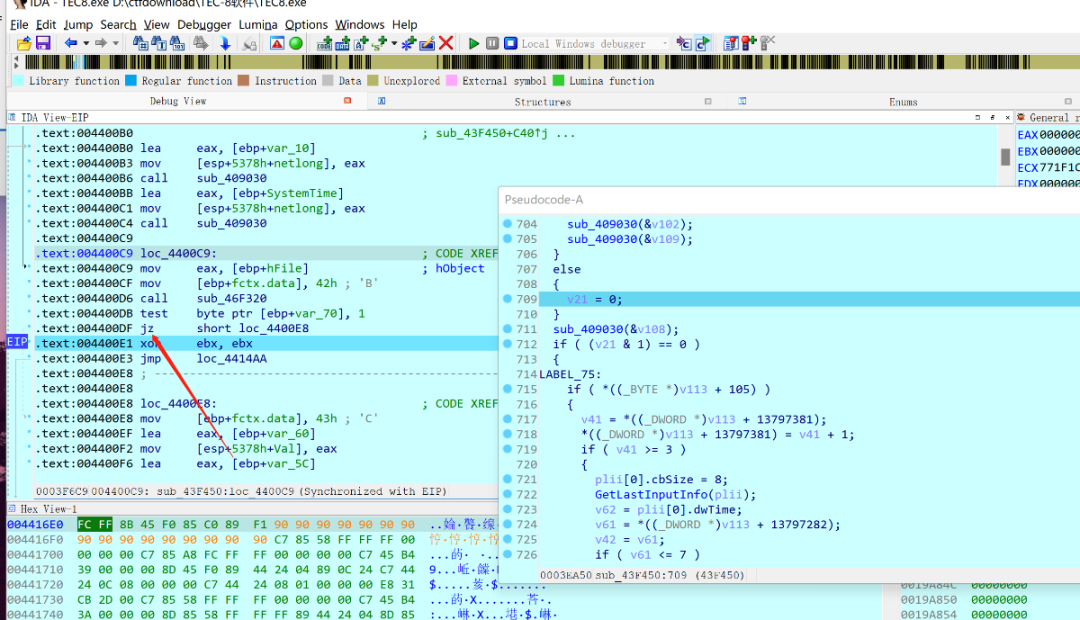
Task: Open the Lumina menu
Action: pyautogui.click(x=258, y=25)
